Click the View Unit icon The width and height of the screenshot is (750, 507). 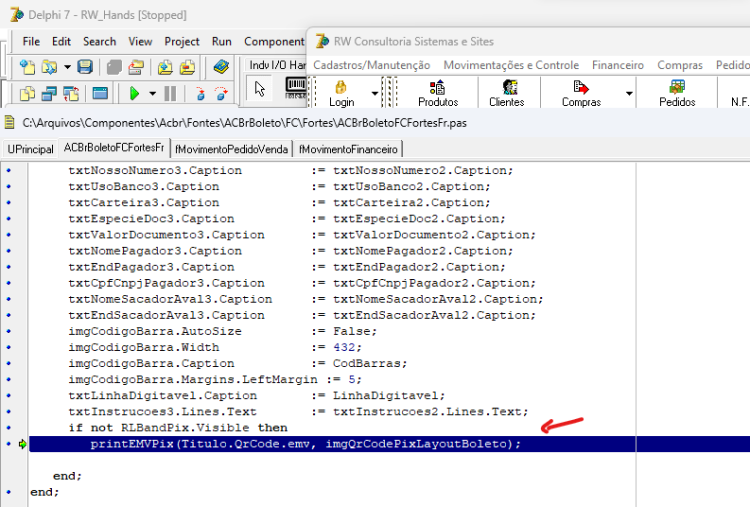[x=27, y=93]
